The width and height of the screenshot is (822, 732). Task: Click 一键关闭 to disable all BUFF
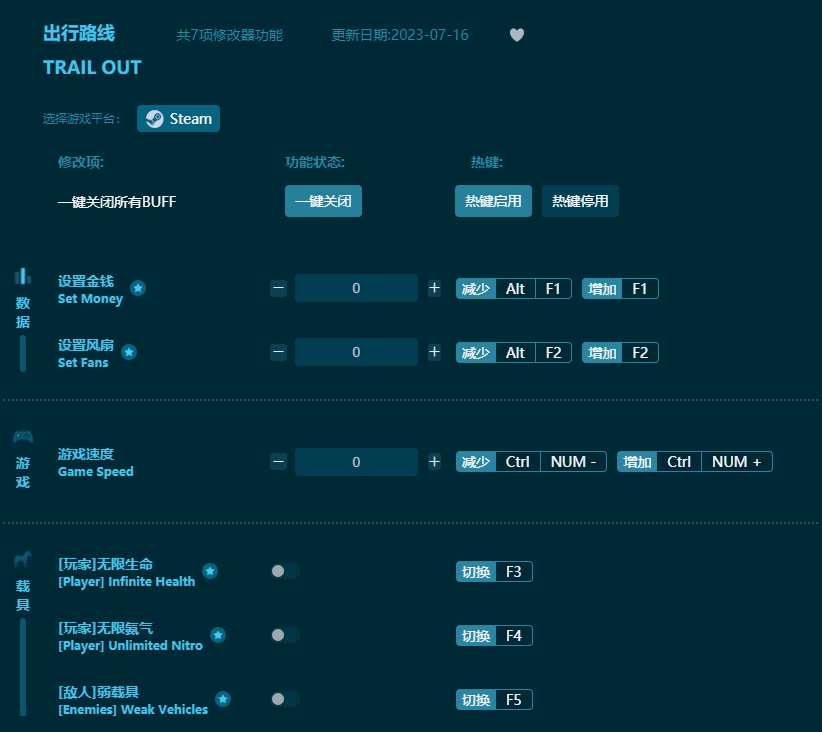[x=323, y=200]
